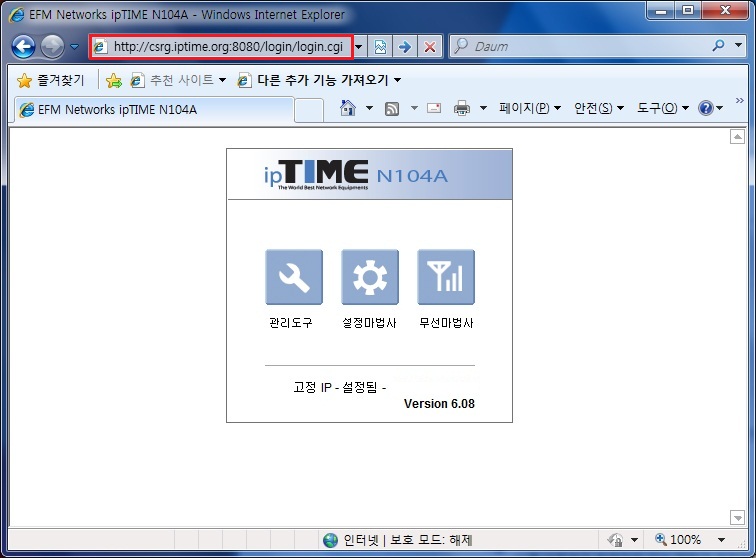Click the Home icon in command bar

[348, 108]
